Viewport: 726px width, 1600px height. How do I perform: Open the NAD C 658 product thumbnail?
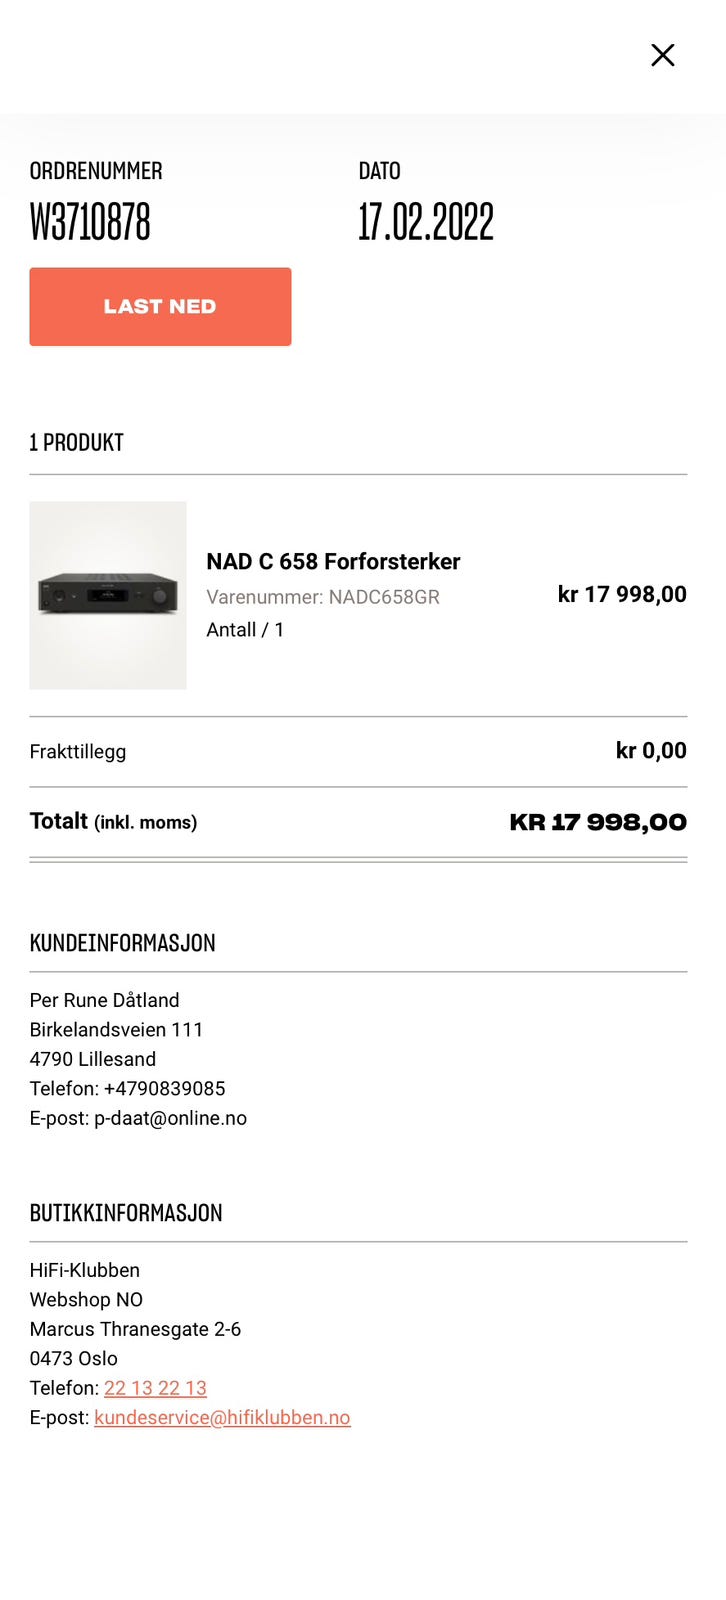coord(108,595)
